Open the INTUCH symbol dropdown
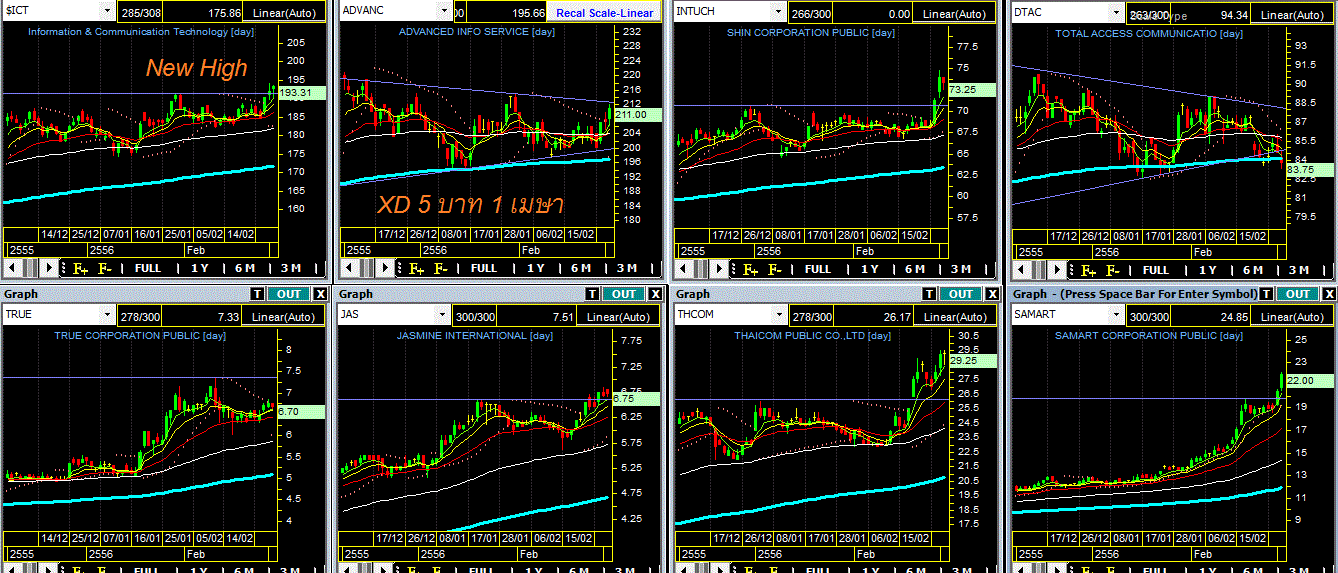Screen dimensions: 1338x573 point(777,11)
